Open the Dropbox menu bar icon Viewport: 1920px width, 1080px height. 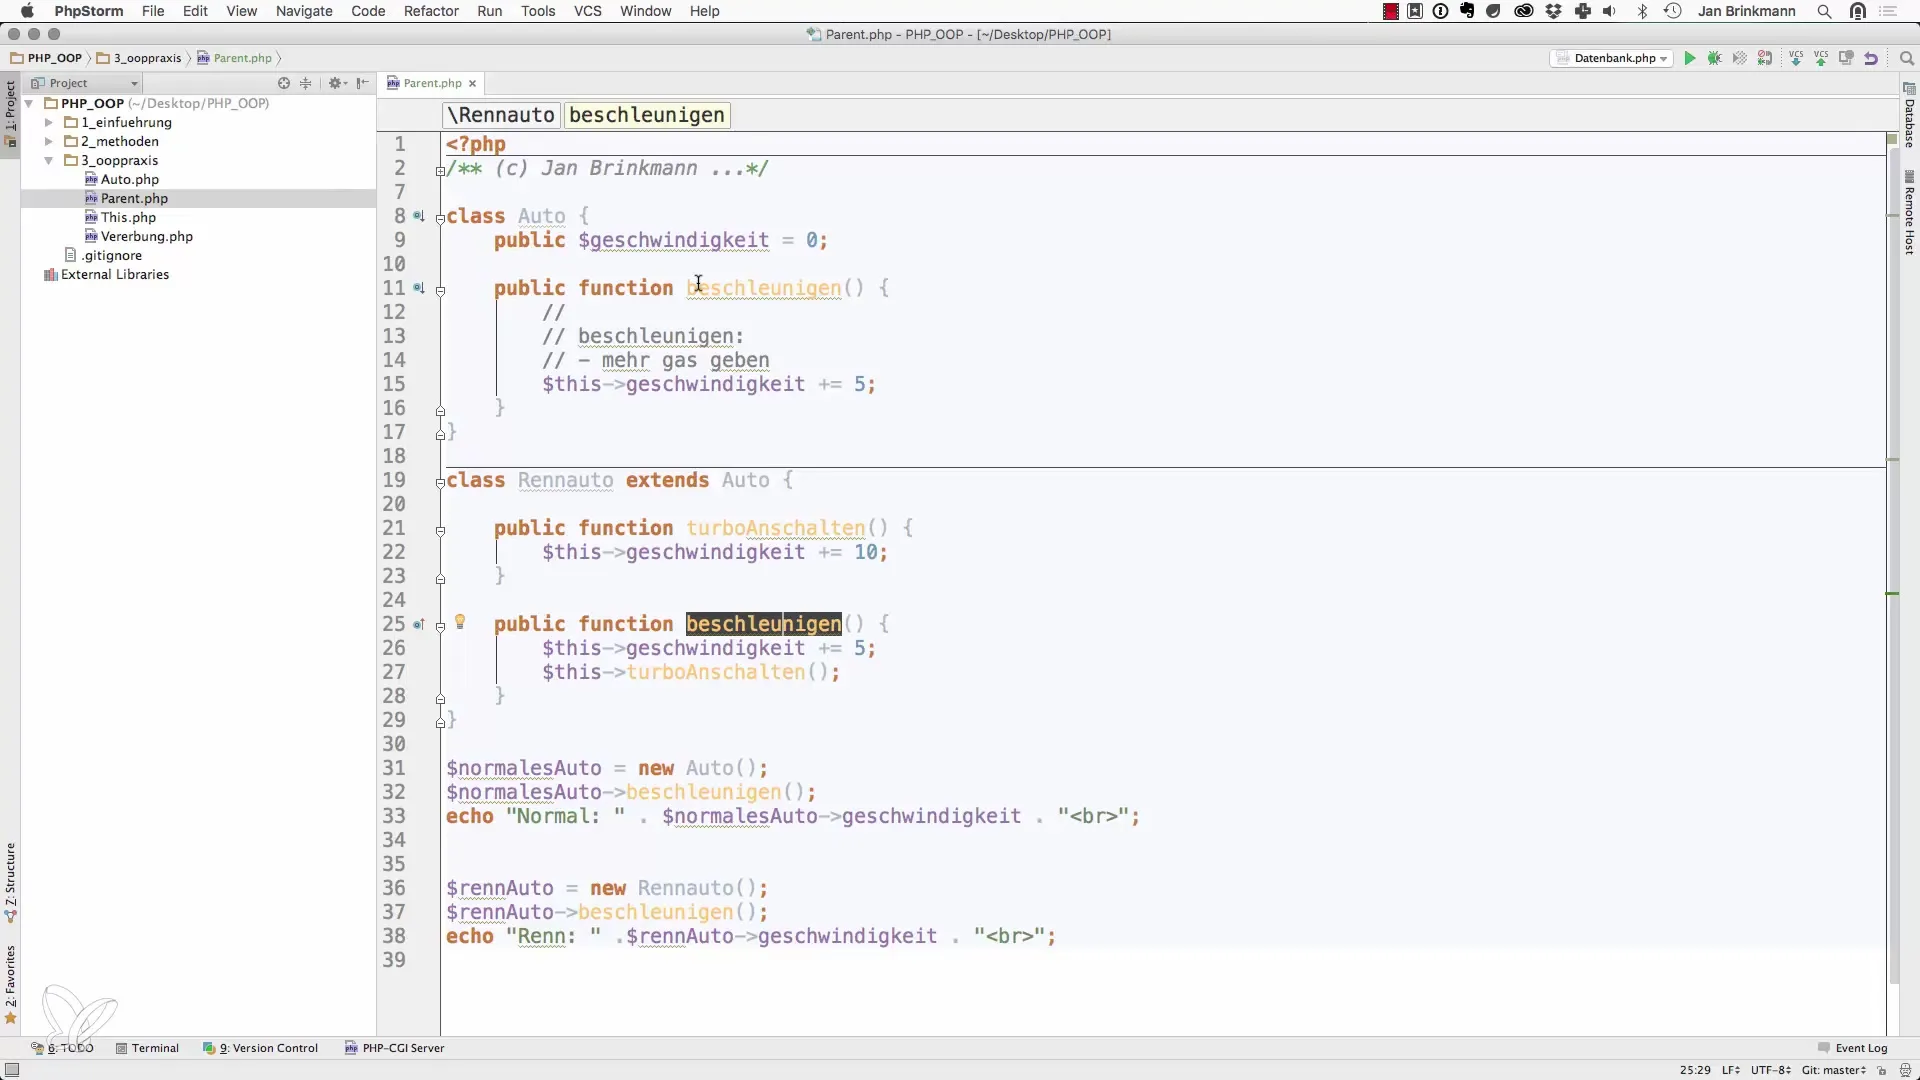click(1553, 11)
